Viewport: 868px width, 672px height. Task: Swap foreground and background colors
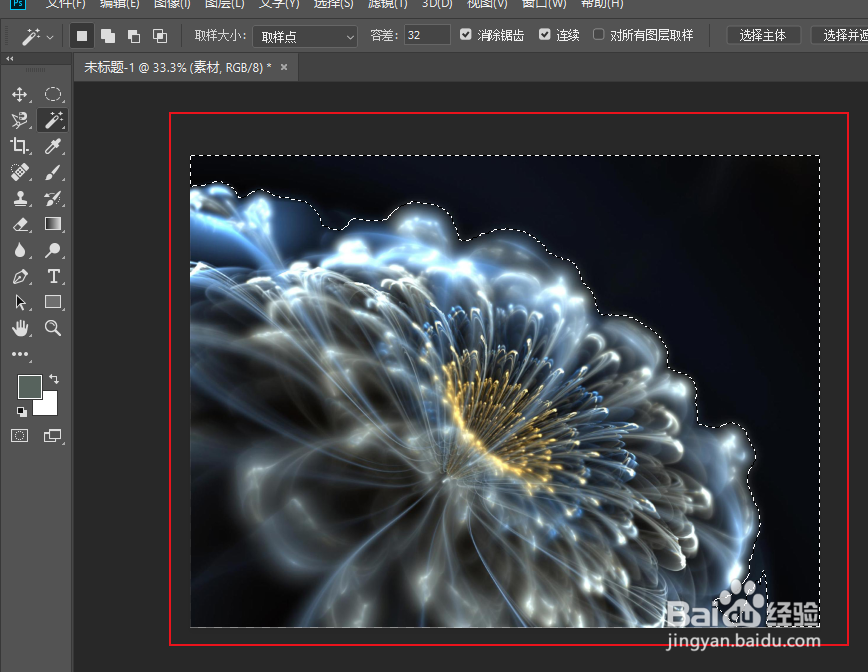pos(54,379)
